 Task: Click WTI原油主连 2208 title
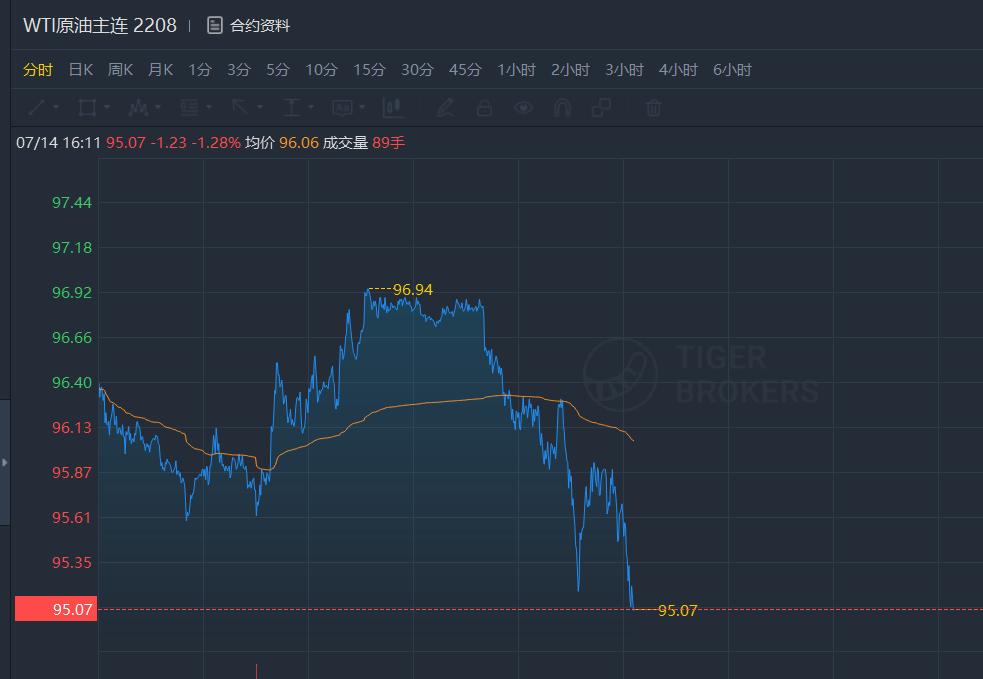pyautogui.click(x=100, y=25)
